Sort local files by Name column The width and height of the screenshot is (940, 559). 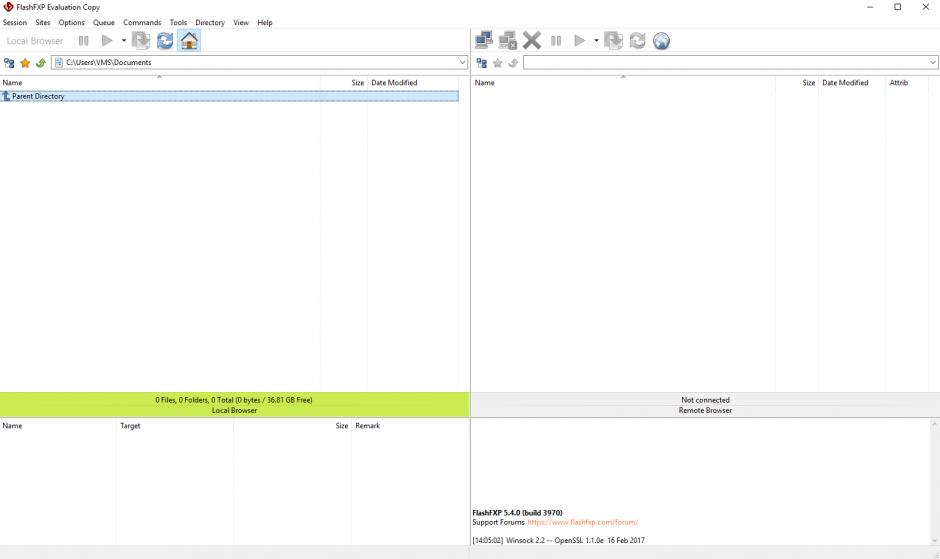[160, 83]
